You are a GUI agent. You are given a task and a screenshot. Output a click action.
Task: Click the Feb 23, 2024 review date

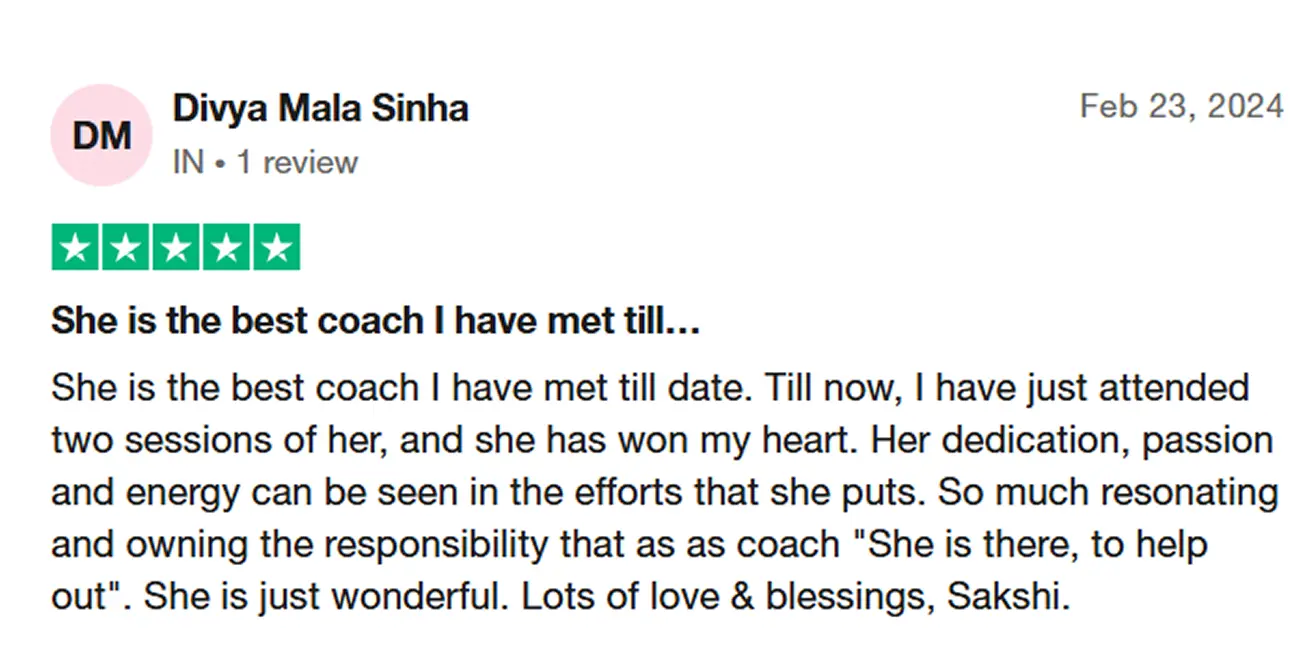tap(1181, 106)
